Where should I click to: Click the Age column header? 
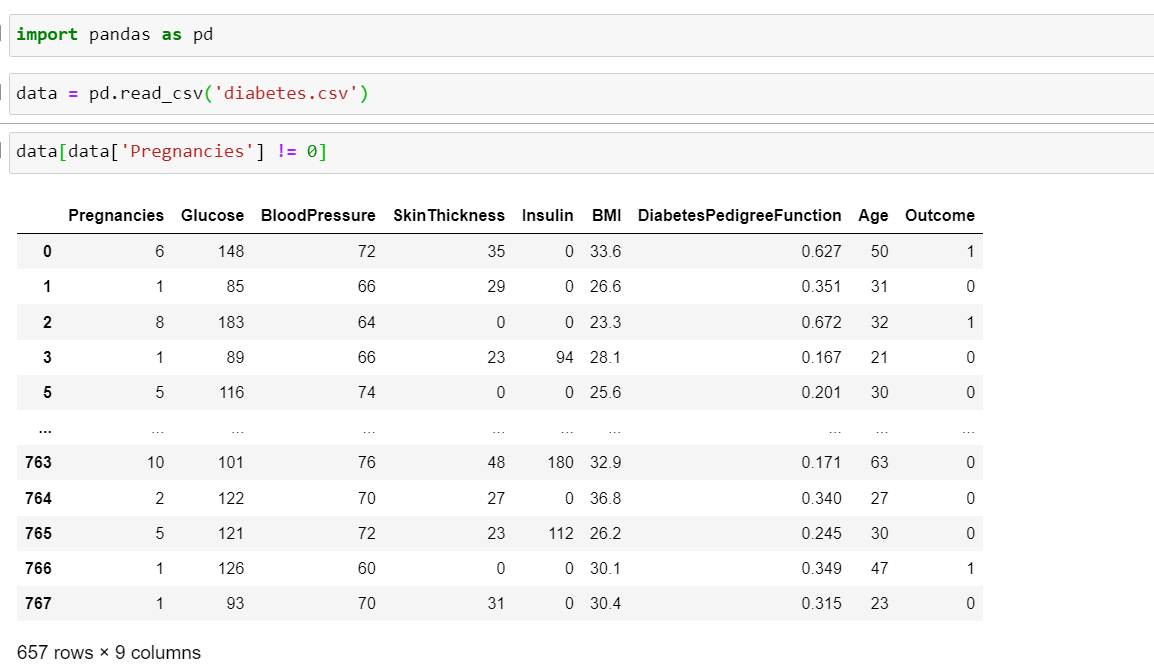coord(873,216)
